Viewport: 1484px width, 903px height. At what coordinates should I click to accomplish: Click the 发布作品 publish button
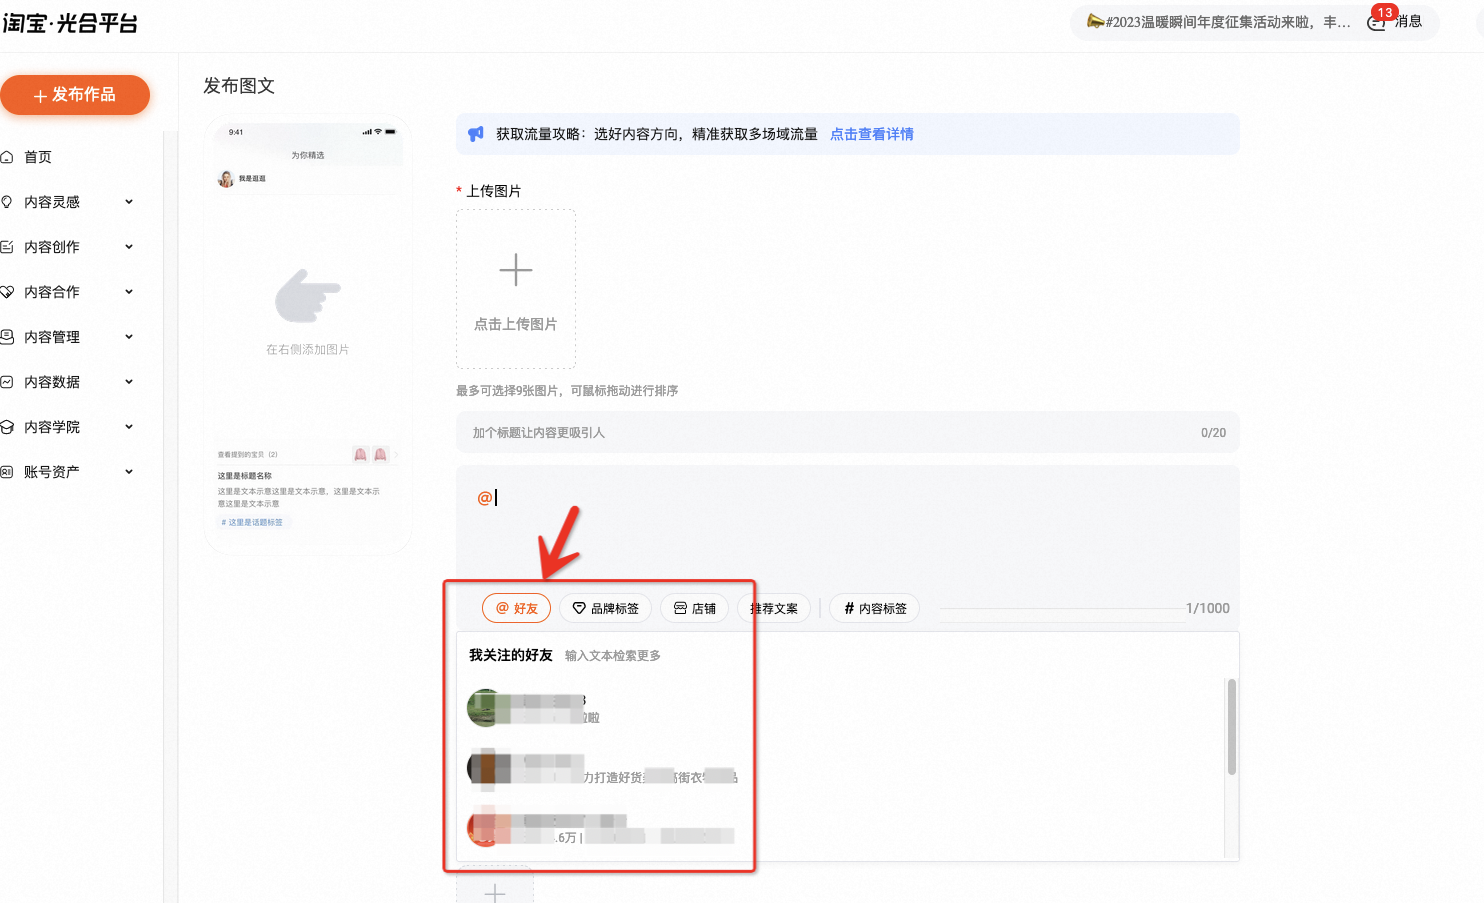75,95
